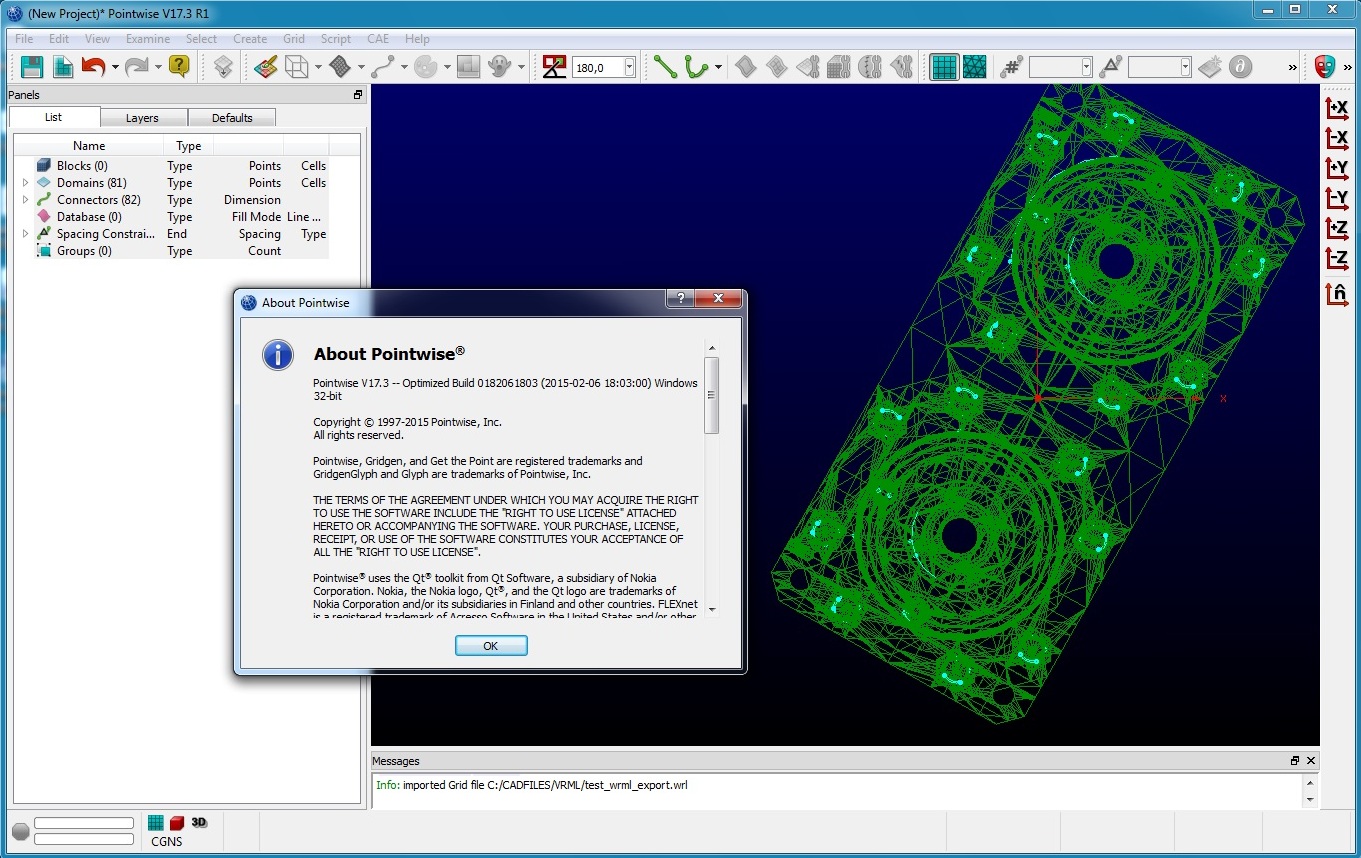
Task: Click the yellow question mark help icon
Action: click(x=179, y=67)
